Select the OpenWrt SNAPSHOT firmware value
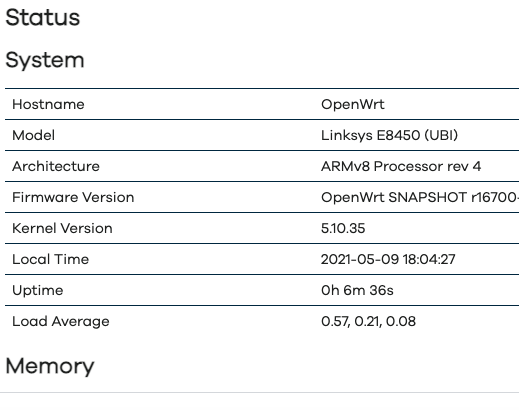This screenshot has height=410, width=519. pos(420,197)
